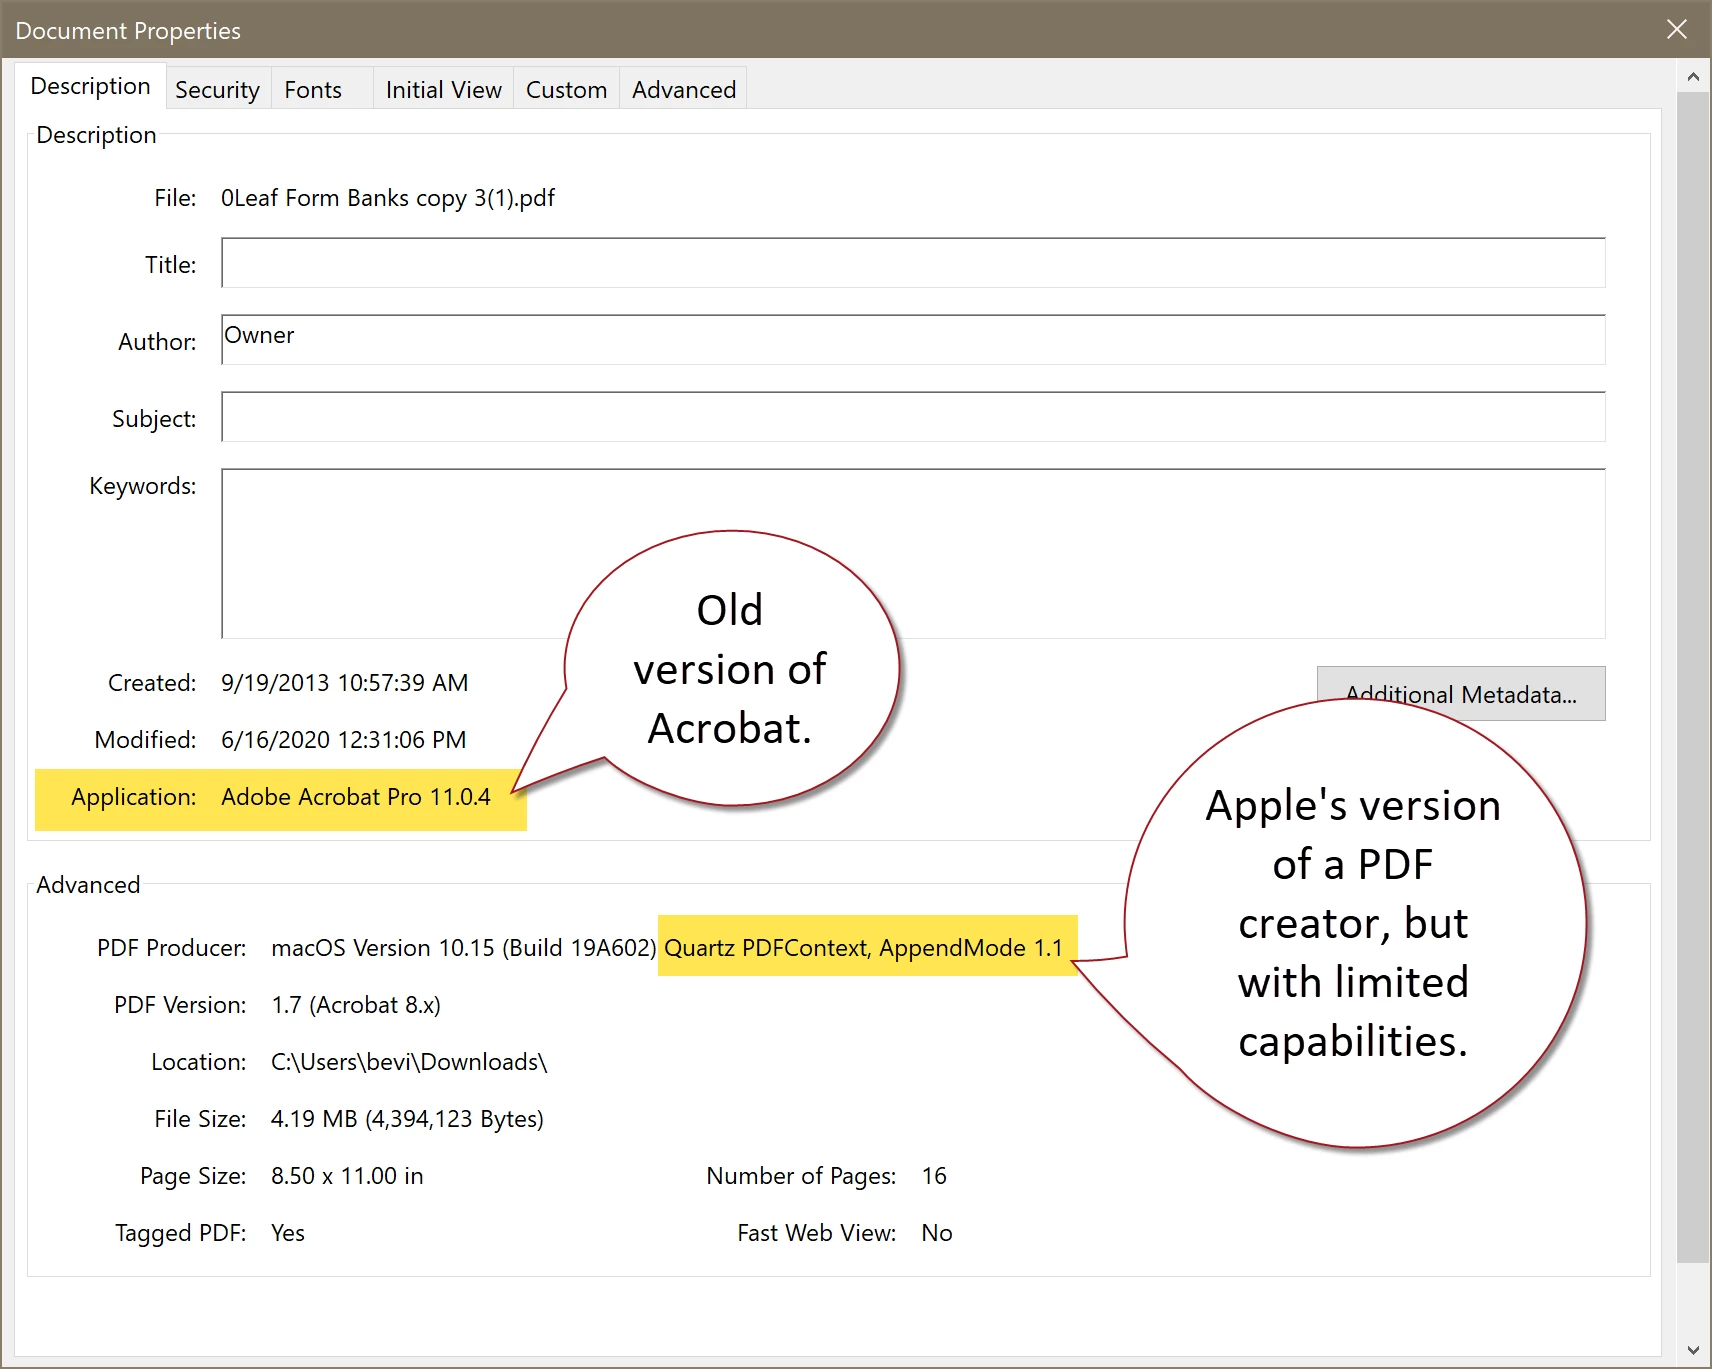Viewport: 1712px width, 1369px height.
Task: Click the 'PDF Version:' label
Action: pyautogui.click(x=180, y=1005)
